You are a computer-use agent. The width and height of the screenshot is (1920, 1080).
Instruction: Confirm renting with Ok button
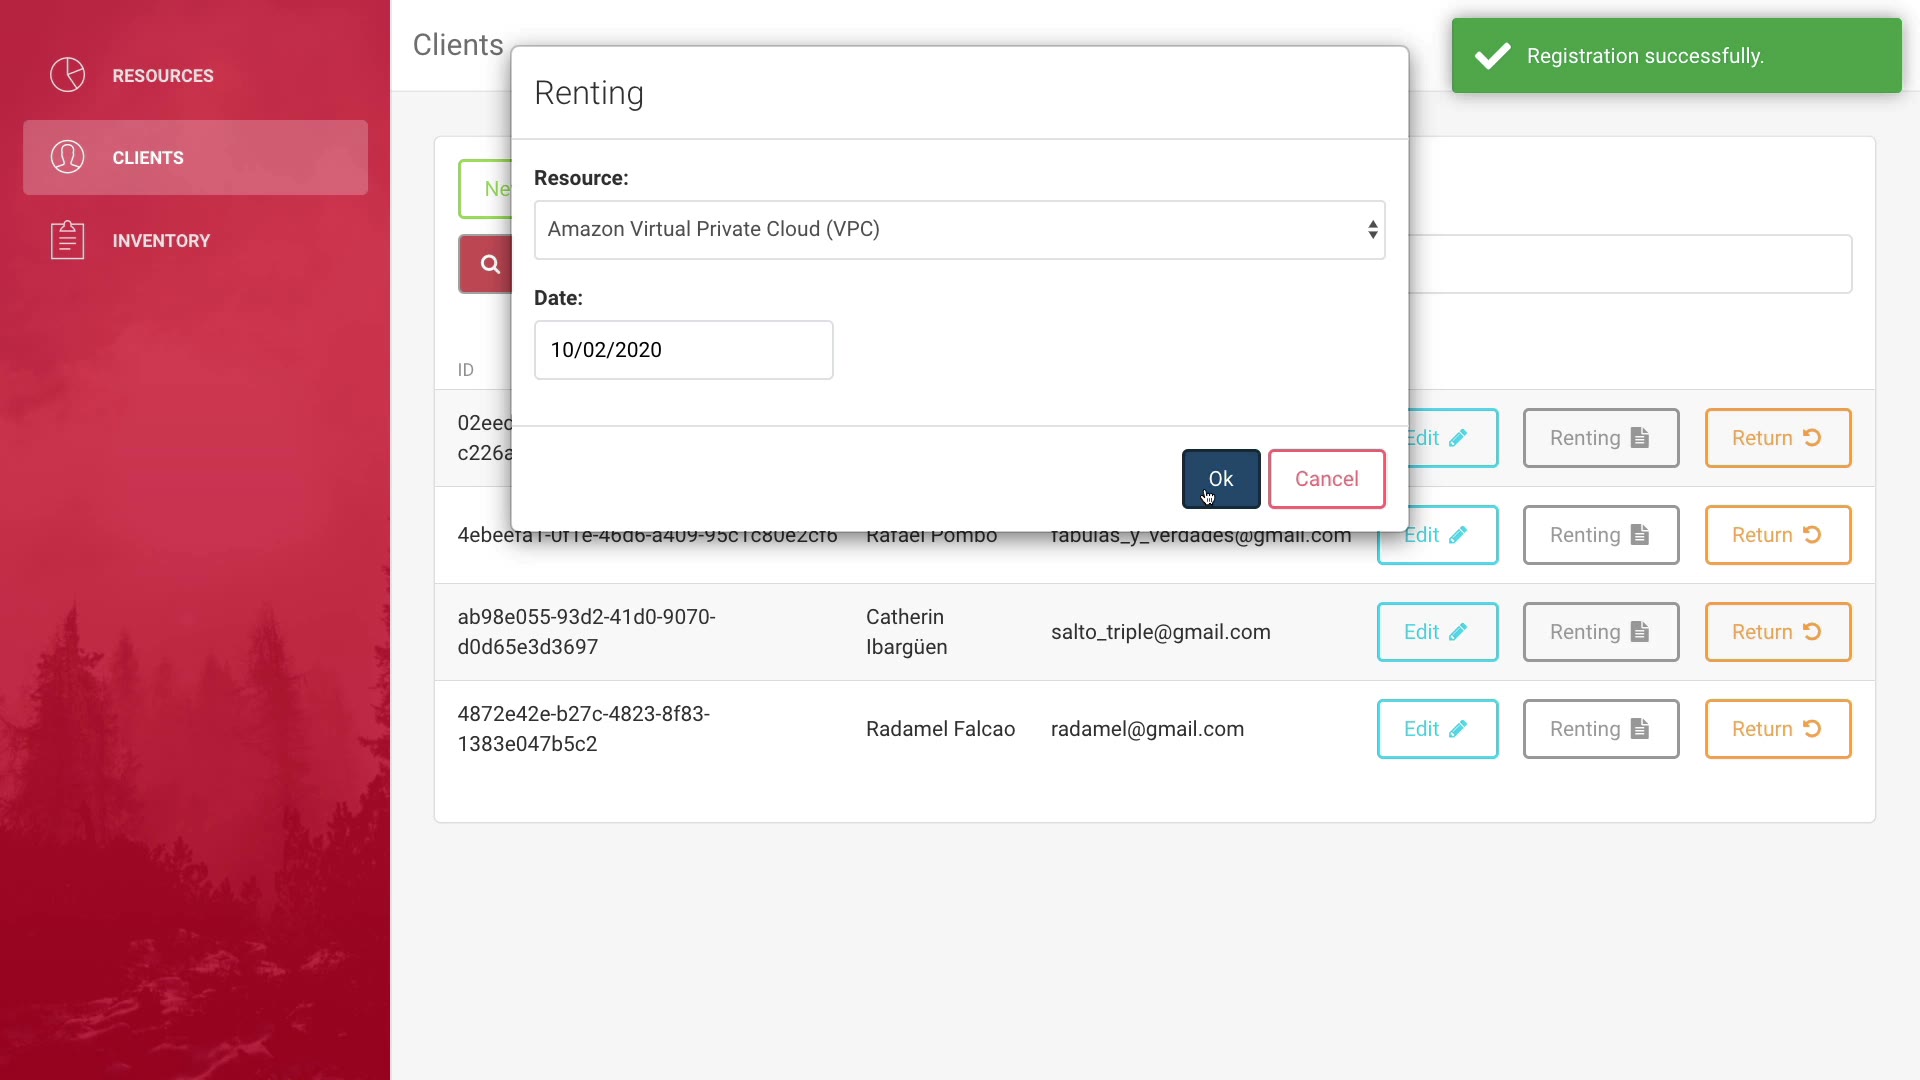[1220, 479]
